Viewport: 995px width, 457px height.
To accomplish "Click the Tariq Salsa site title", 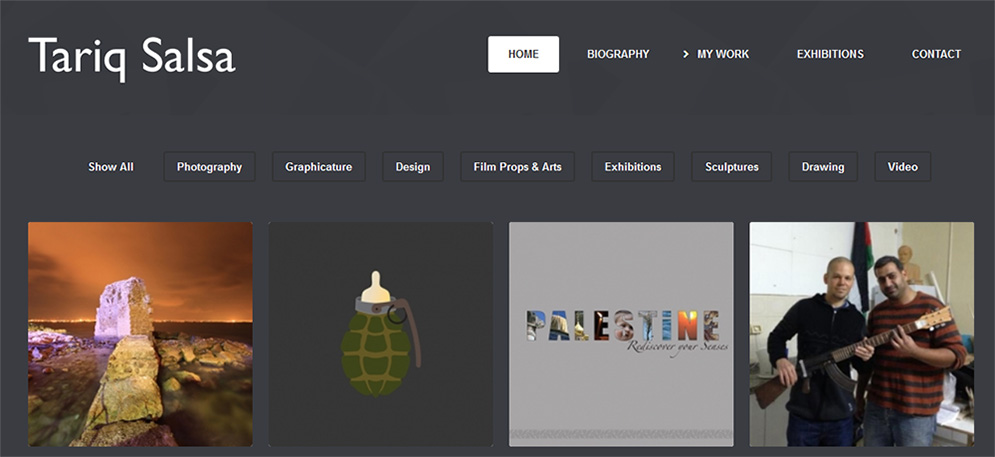I will pos(131,56).
